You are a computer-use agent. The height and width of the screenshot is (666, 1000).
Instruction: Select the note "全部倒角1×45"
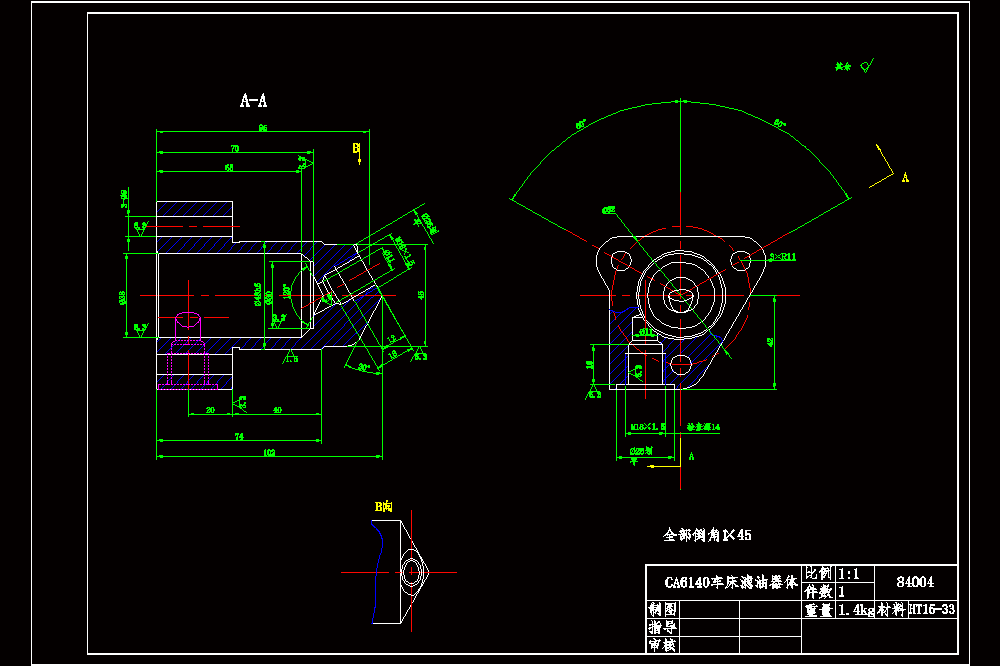point(707,535)
